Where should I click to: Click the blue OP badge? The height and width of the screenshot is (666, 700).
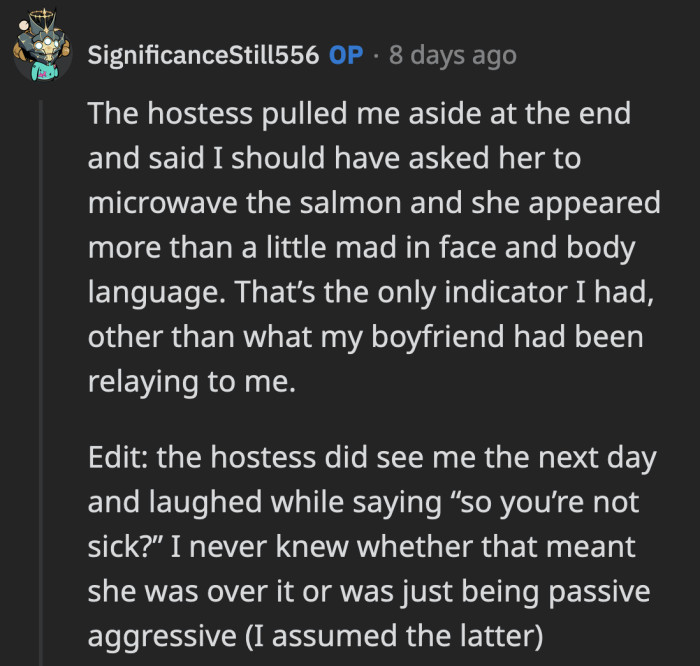point(346,55)
